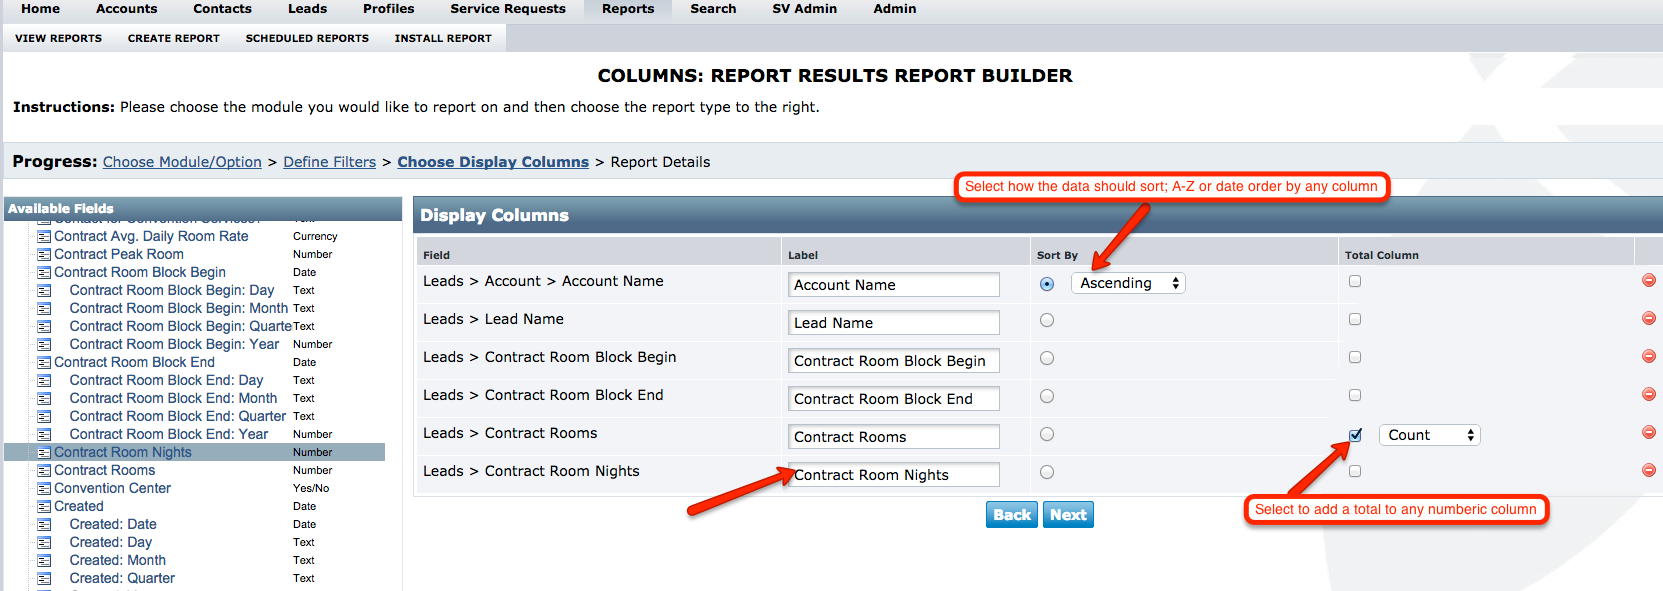
Task: Delete the Contract Room Block Begin row
Action: 1649,356
